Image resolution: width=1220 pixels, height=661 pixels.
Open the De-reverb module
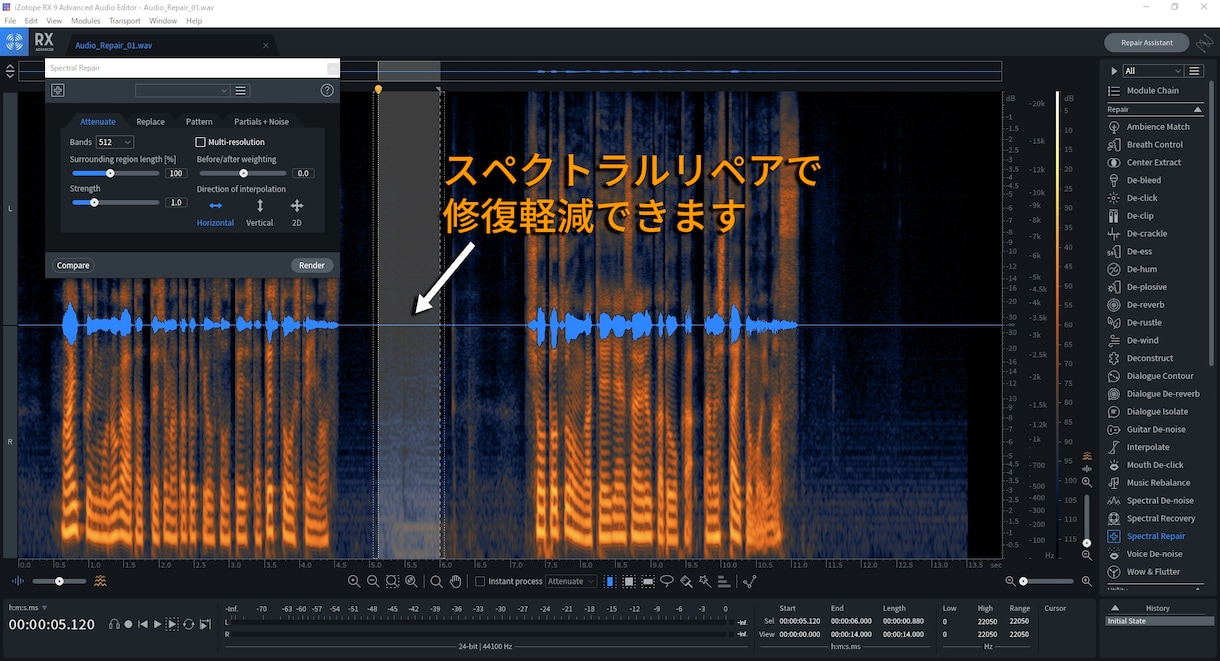(1155, 305)
